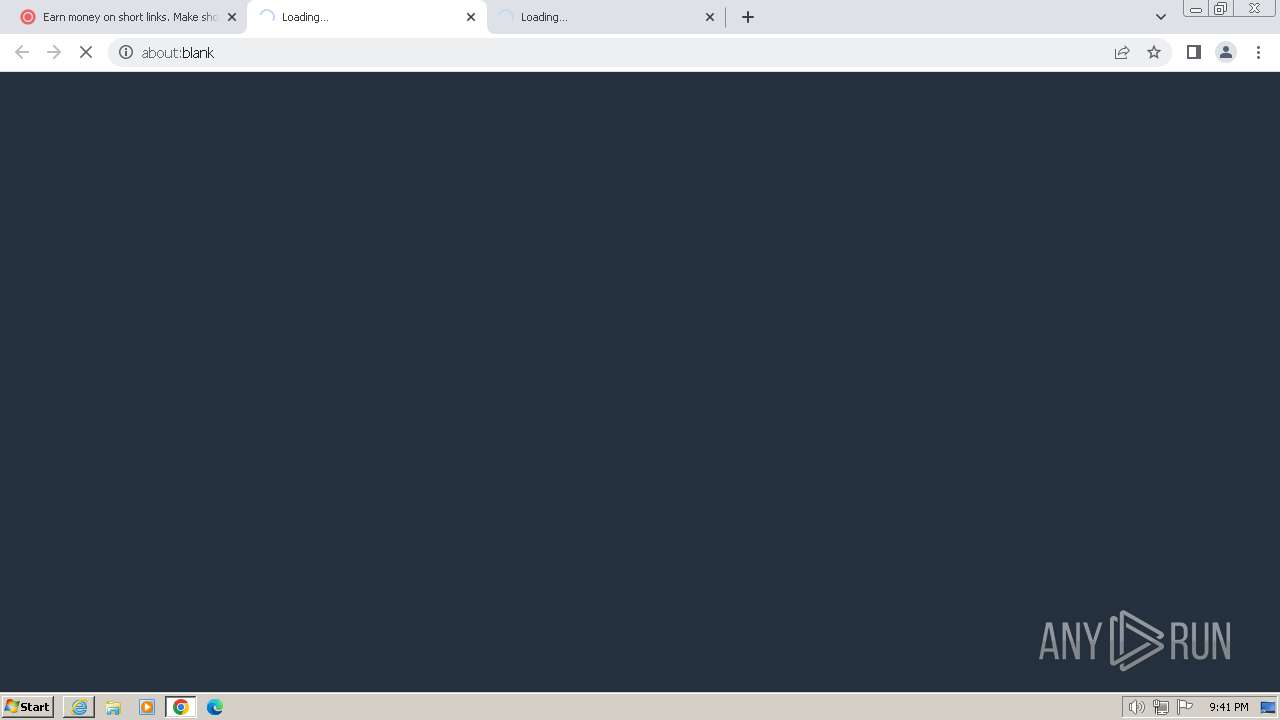Toggle the browser side panel

click(1193, 52)
